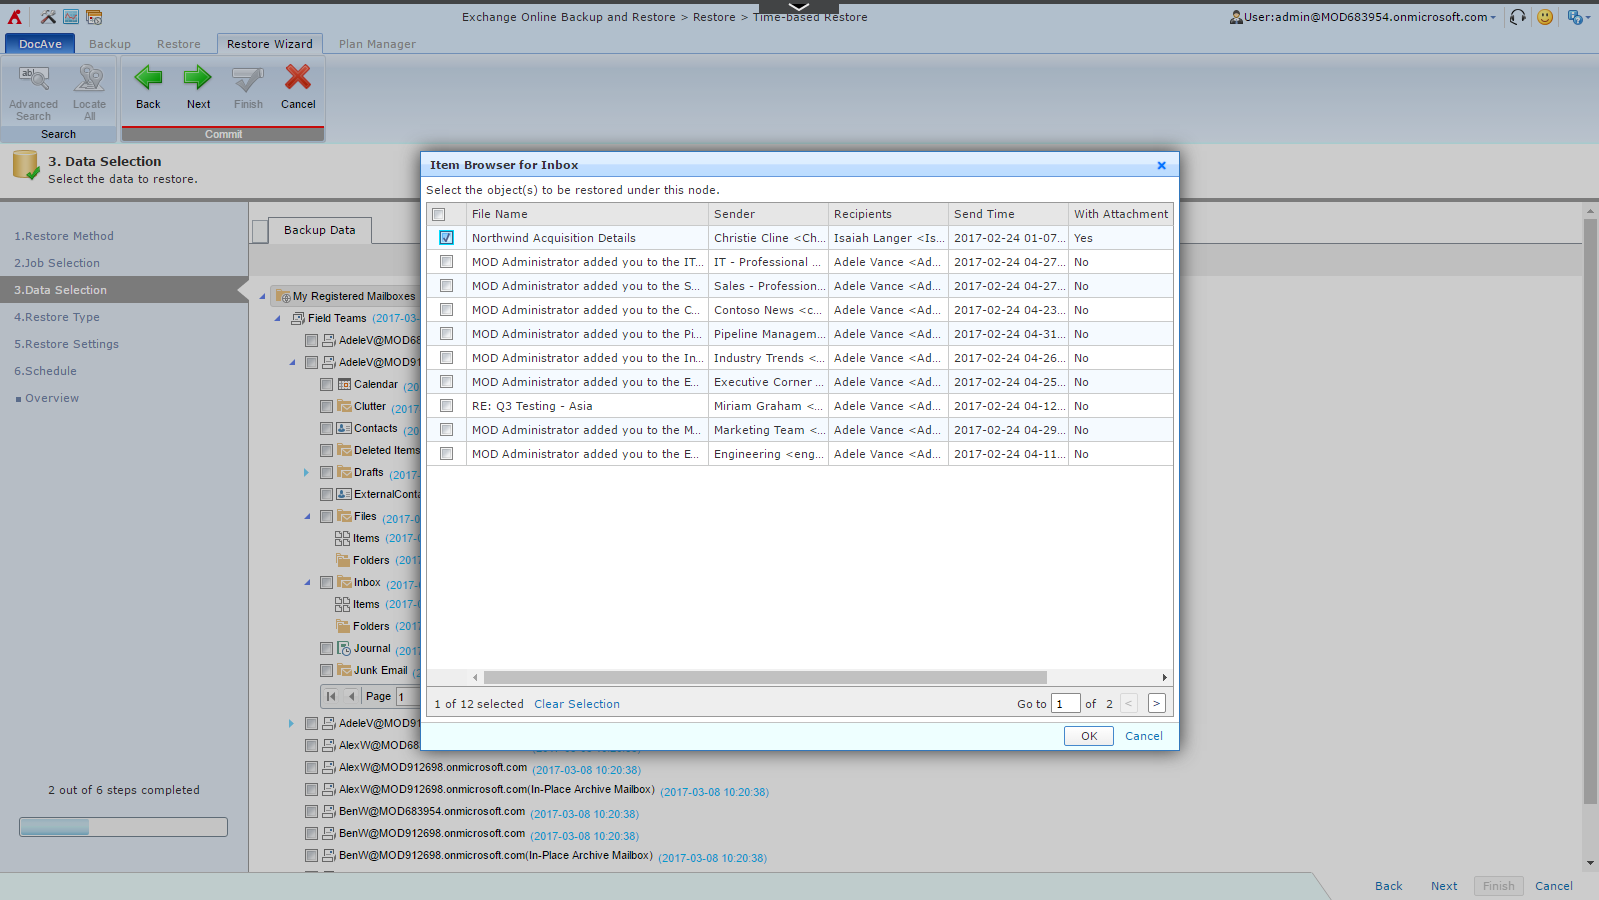This screenshot has height=900, width=1599.
Task: Check BenW@MOD683954 mailbox checkbox
Action: coord(311,811)
